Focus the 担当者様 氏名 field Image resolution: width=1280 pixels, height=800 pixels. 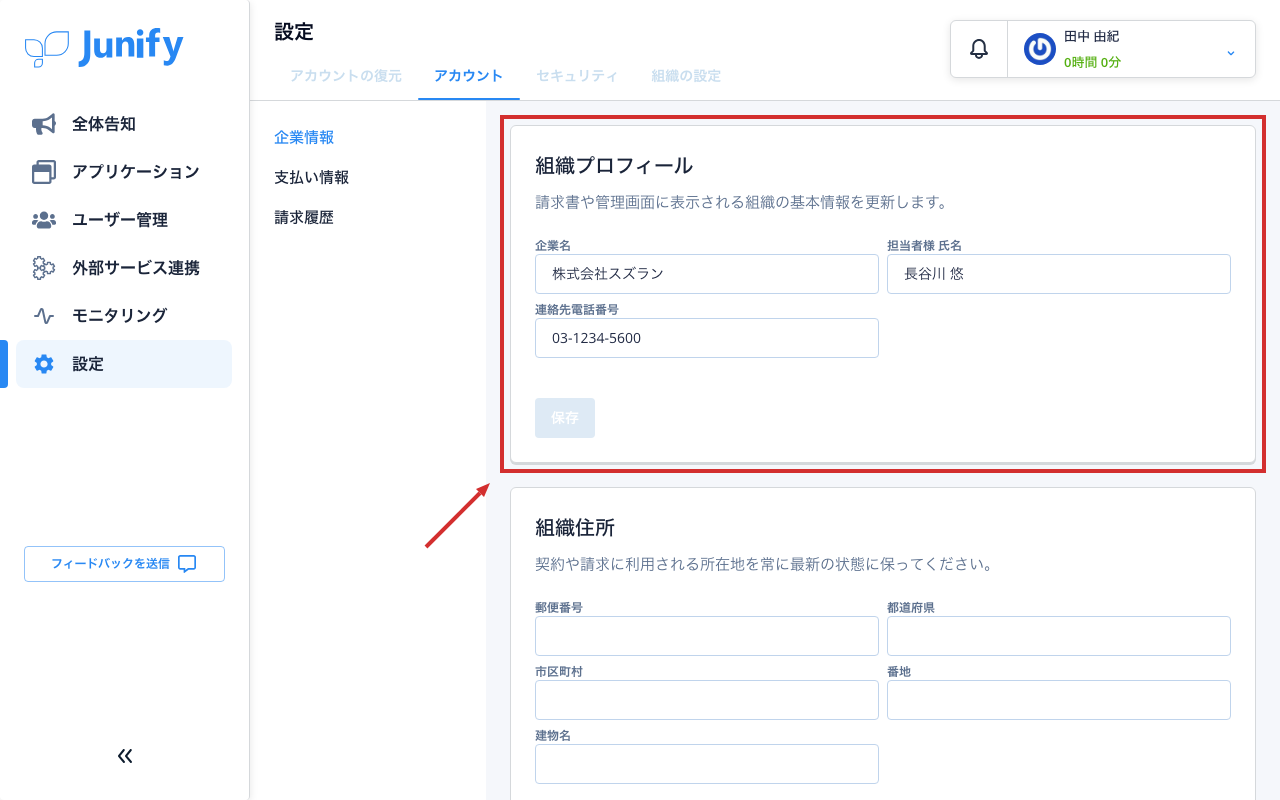[x=1059, y=274]
